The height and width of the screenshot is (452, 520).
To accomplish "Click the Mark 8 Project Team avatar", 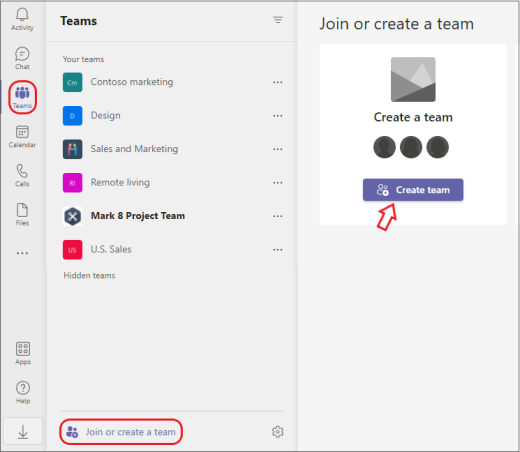I will pyautogui.click(x=72, y=216).
